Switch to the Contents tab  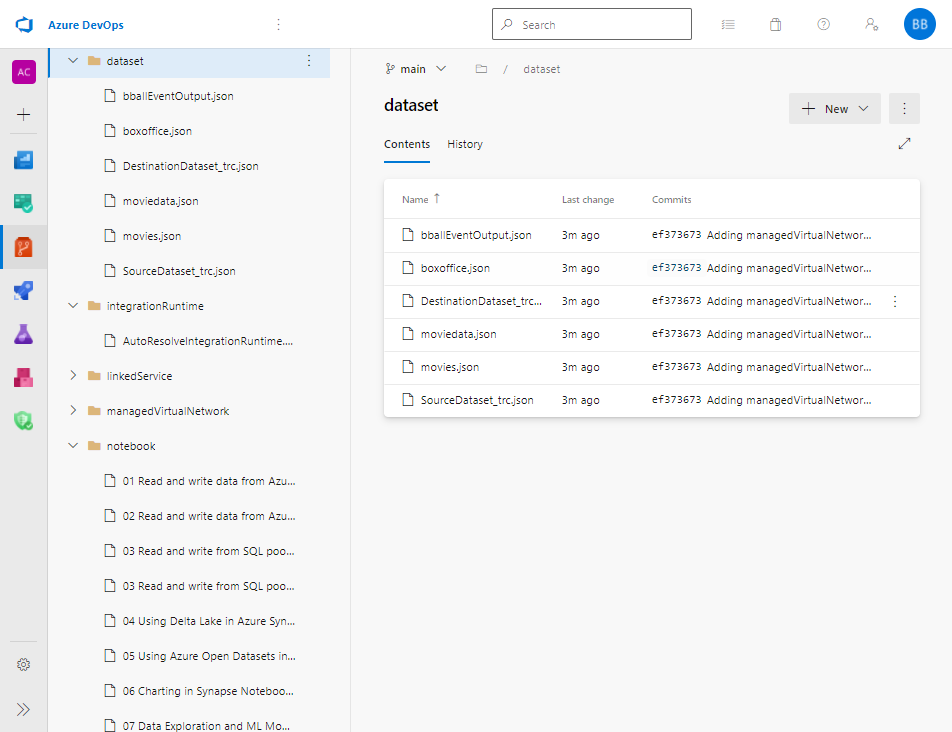click(407, 144)
